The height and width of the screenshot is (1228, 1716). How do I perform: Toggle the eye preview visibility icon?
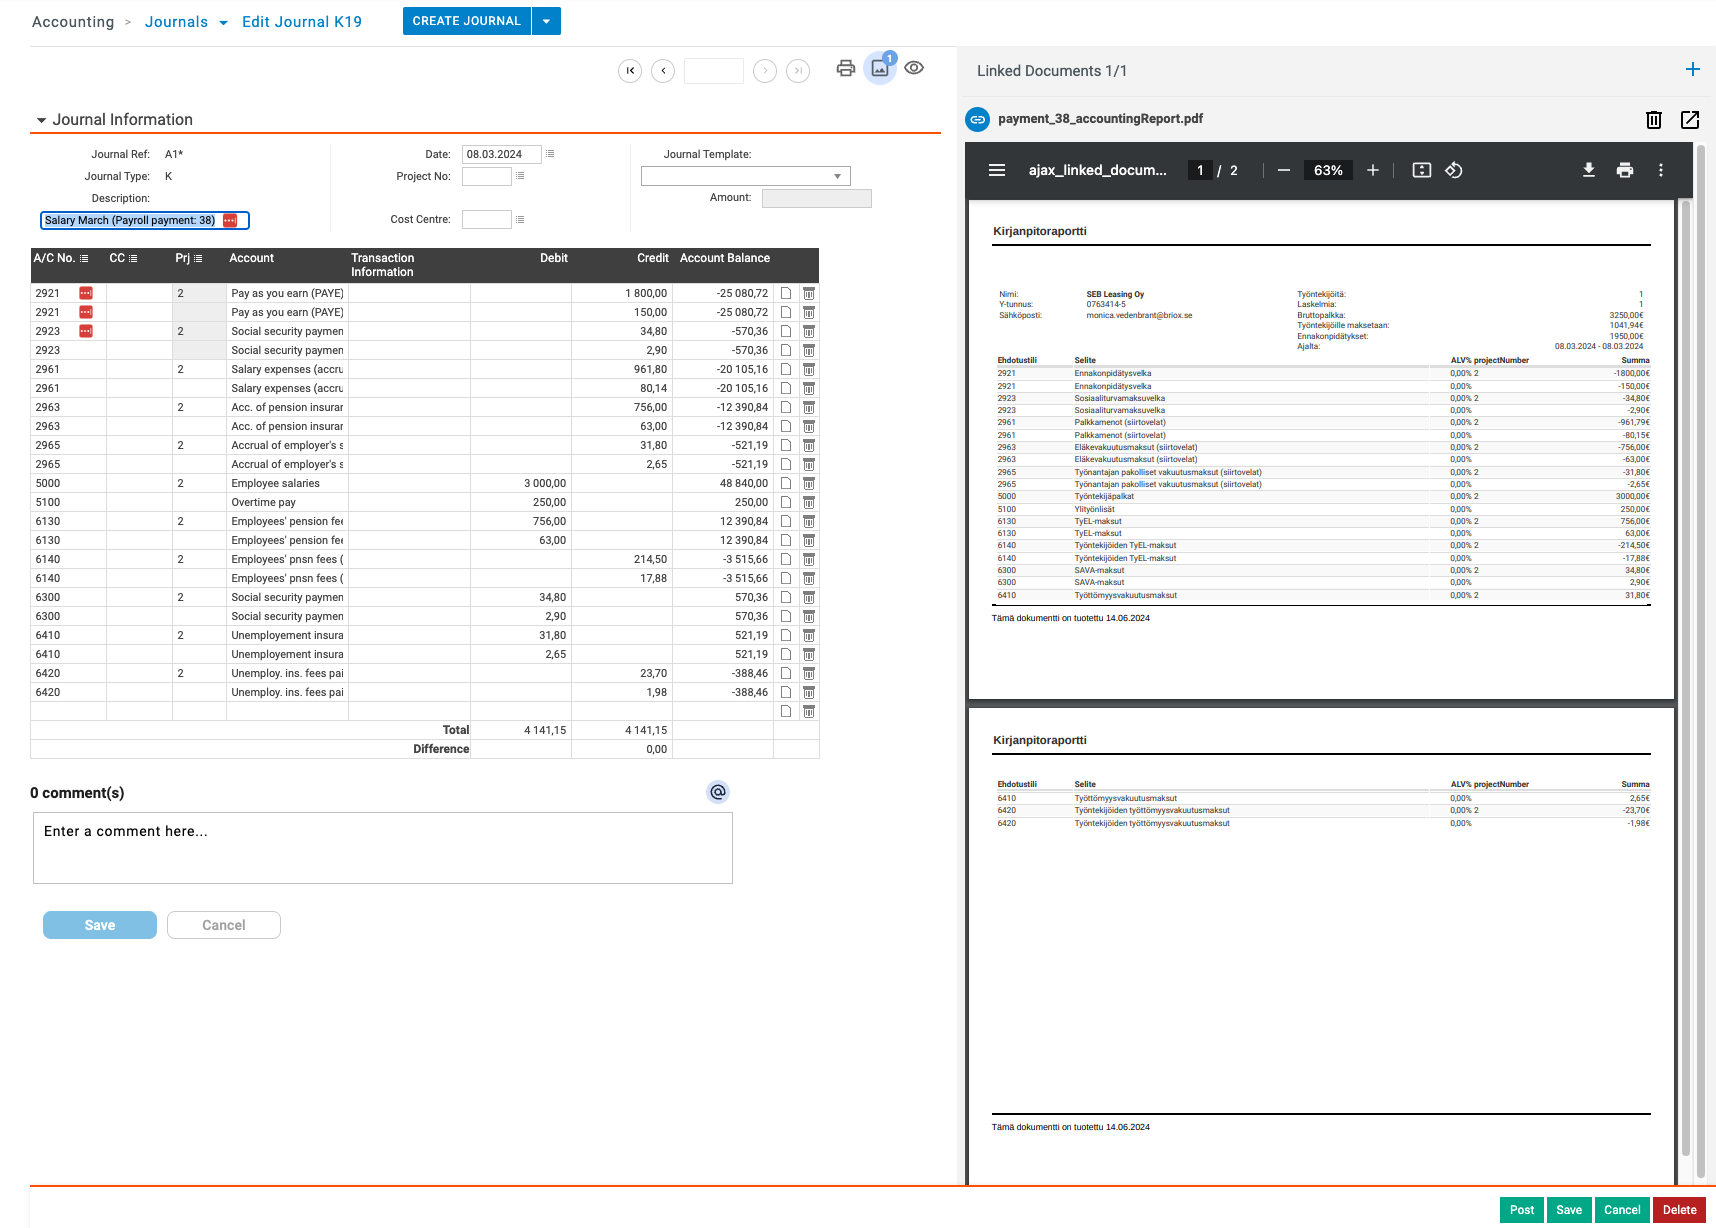[914, 68]
